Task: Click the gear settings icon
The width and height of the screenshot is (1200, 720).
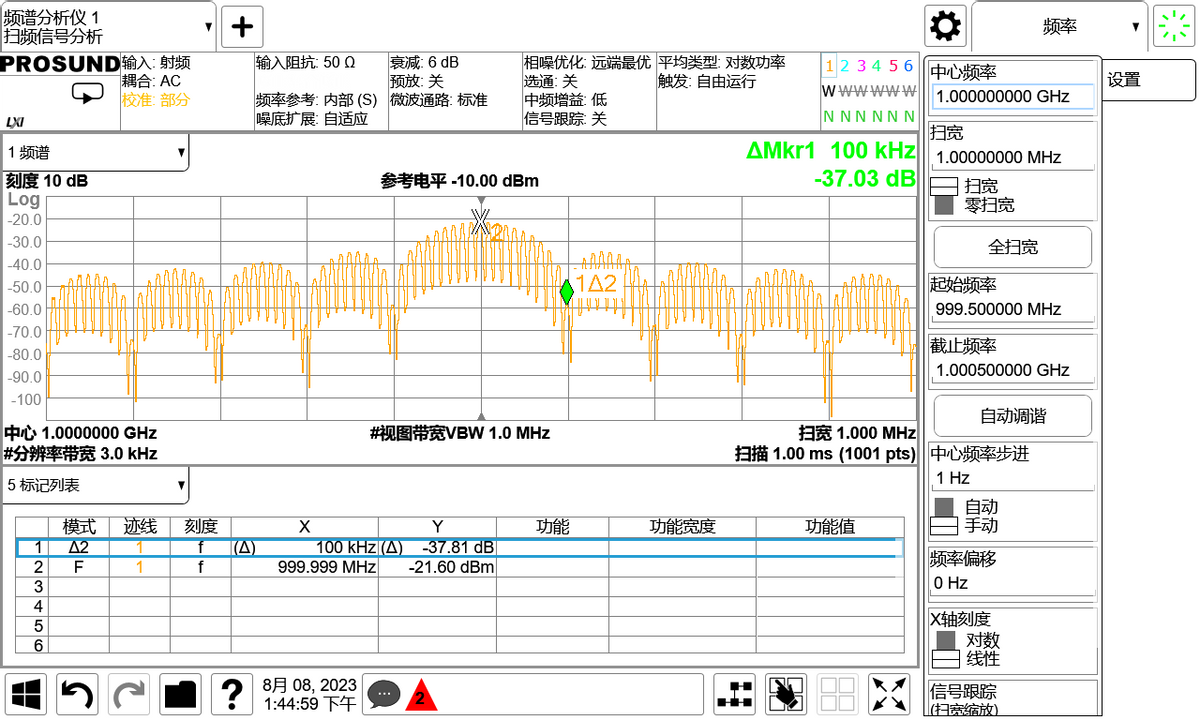Action: [945, 27]
